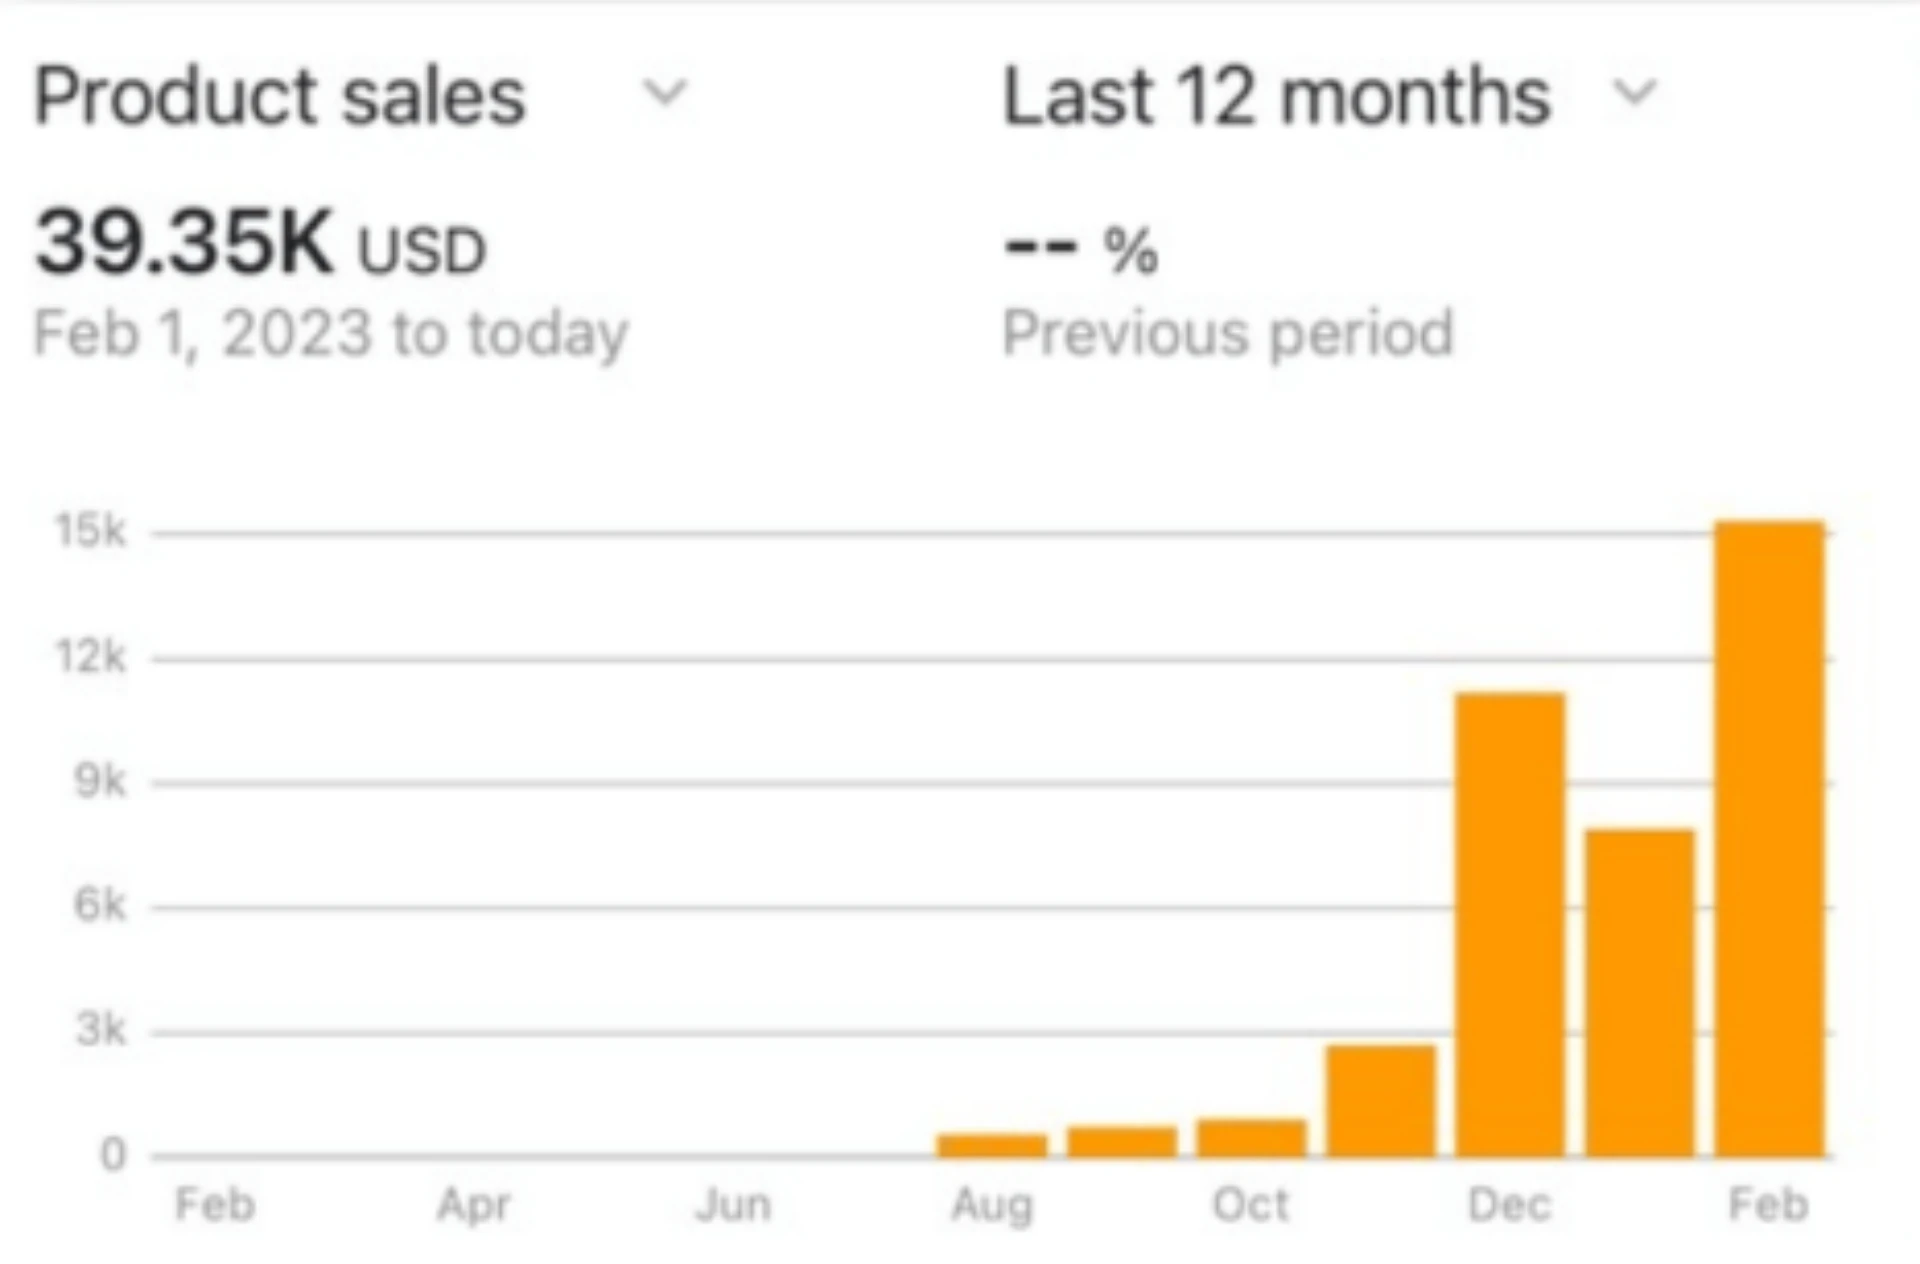Open the Last 12 months chevron dropdown
Screen dimensions: 1920x1264
click(1634, 94)
